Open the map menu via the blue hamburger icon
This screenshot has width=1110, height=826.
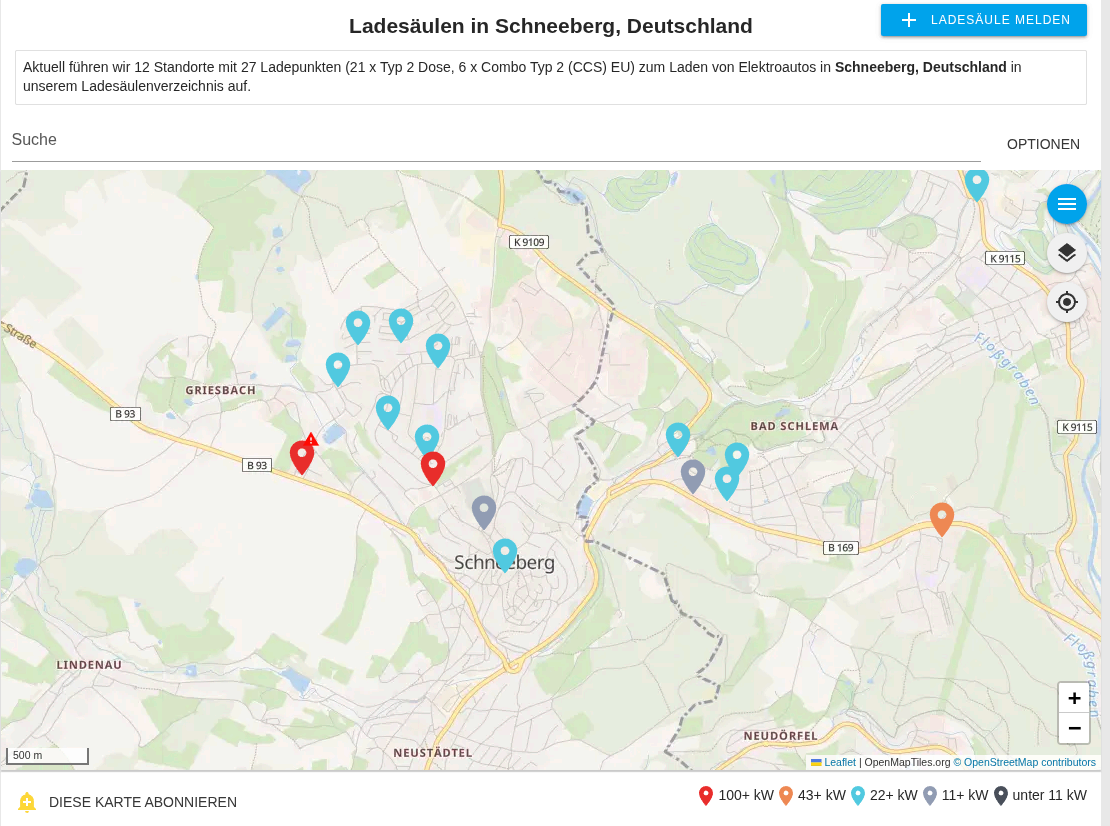click(1066, 203)
